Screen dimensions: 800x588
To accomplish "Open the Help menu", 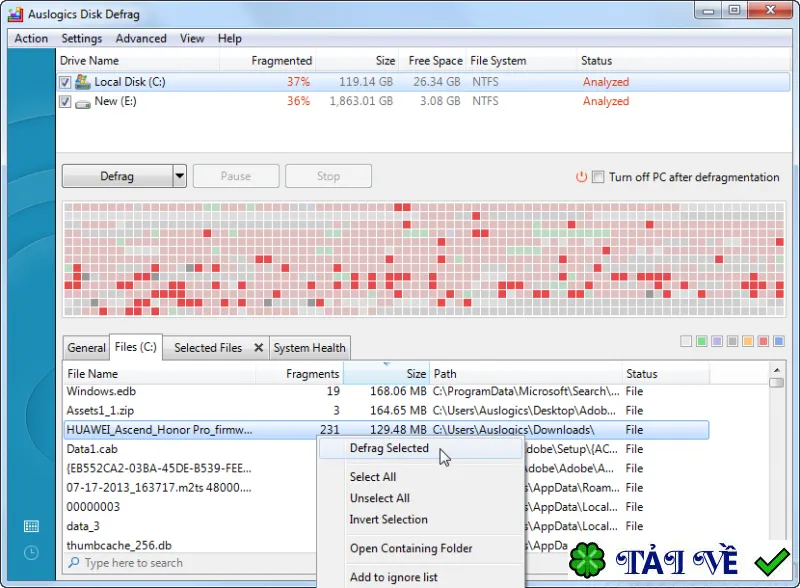I will [x=230, y=38].
